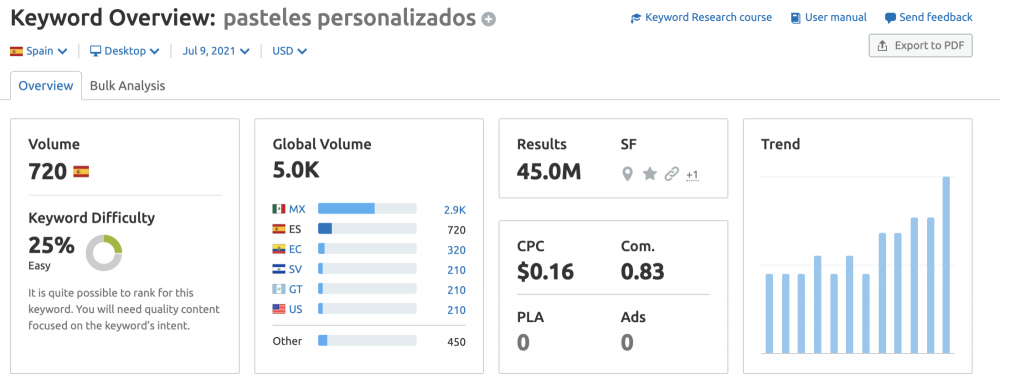
Task: Click the Export to PDF button
Action: (x=920, y=46)
